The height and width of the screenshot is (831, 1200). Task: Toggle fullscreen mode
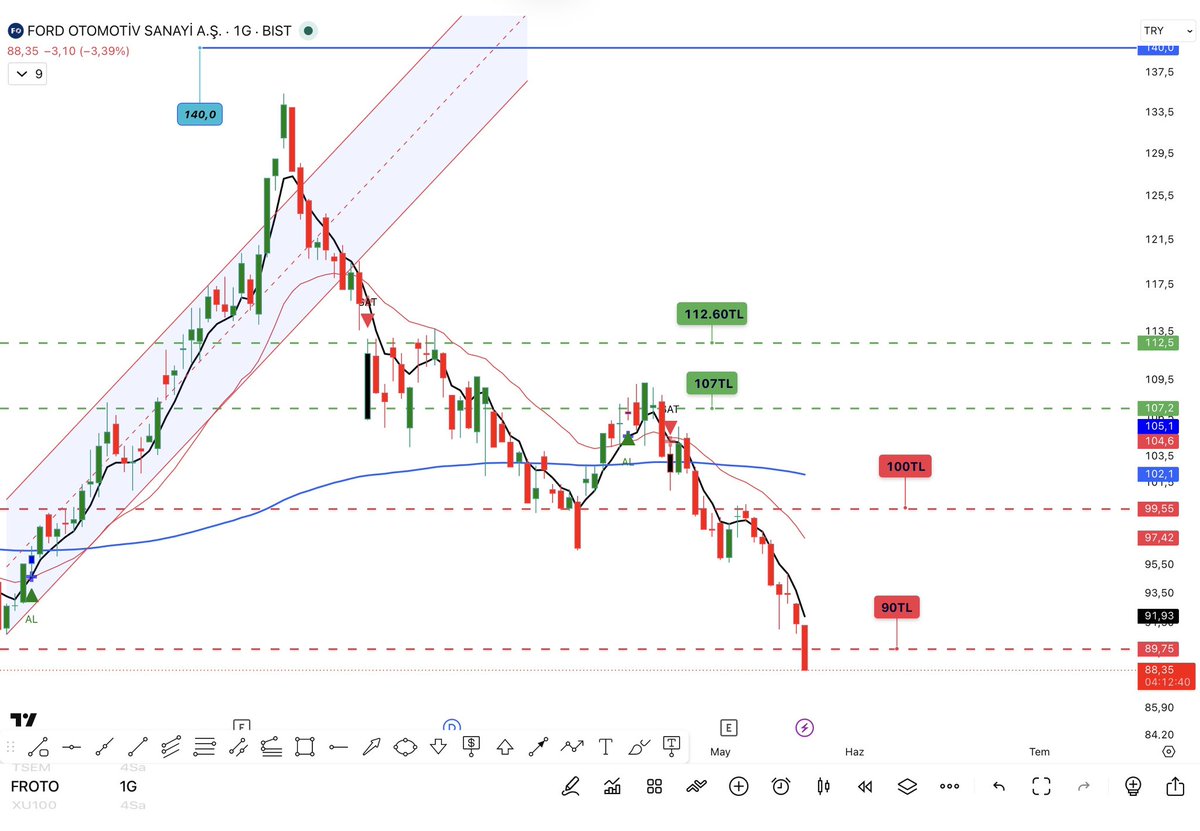[1040, 786]
